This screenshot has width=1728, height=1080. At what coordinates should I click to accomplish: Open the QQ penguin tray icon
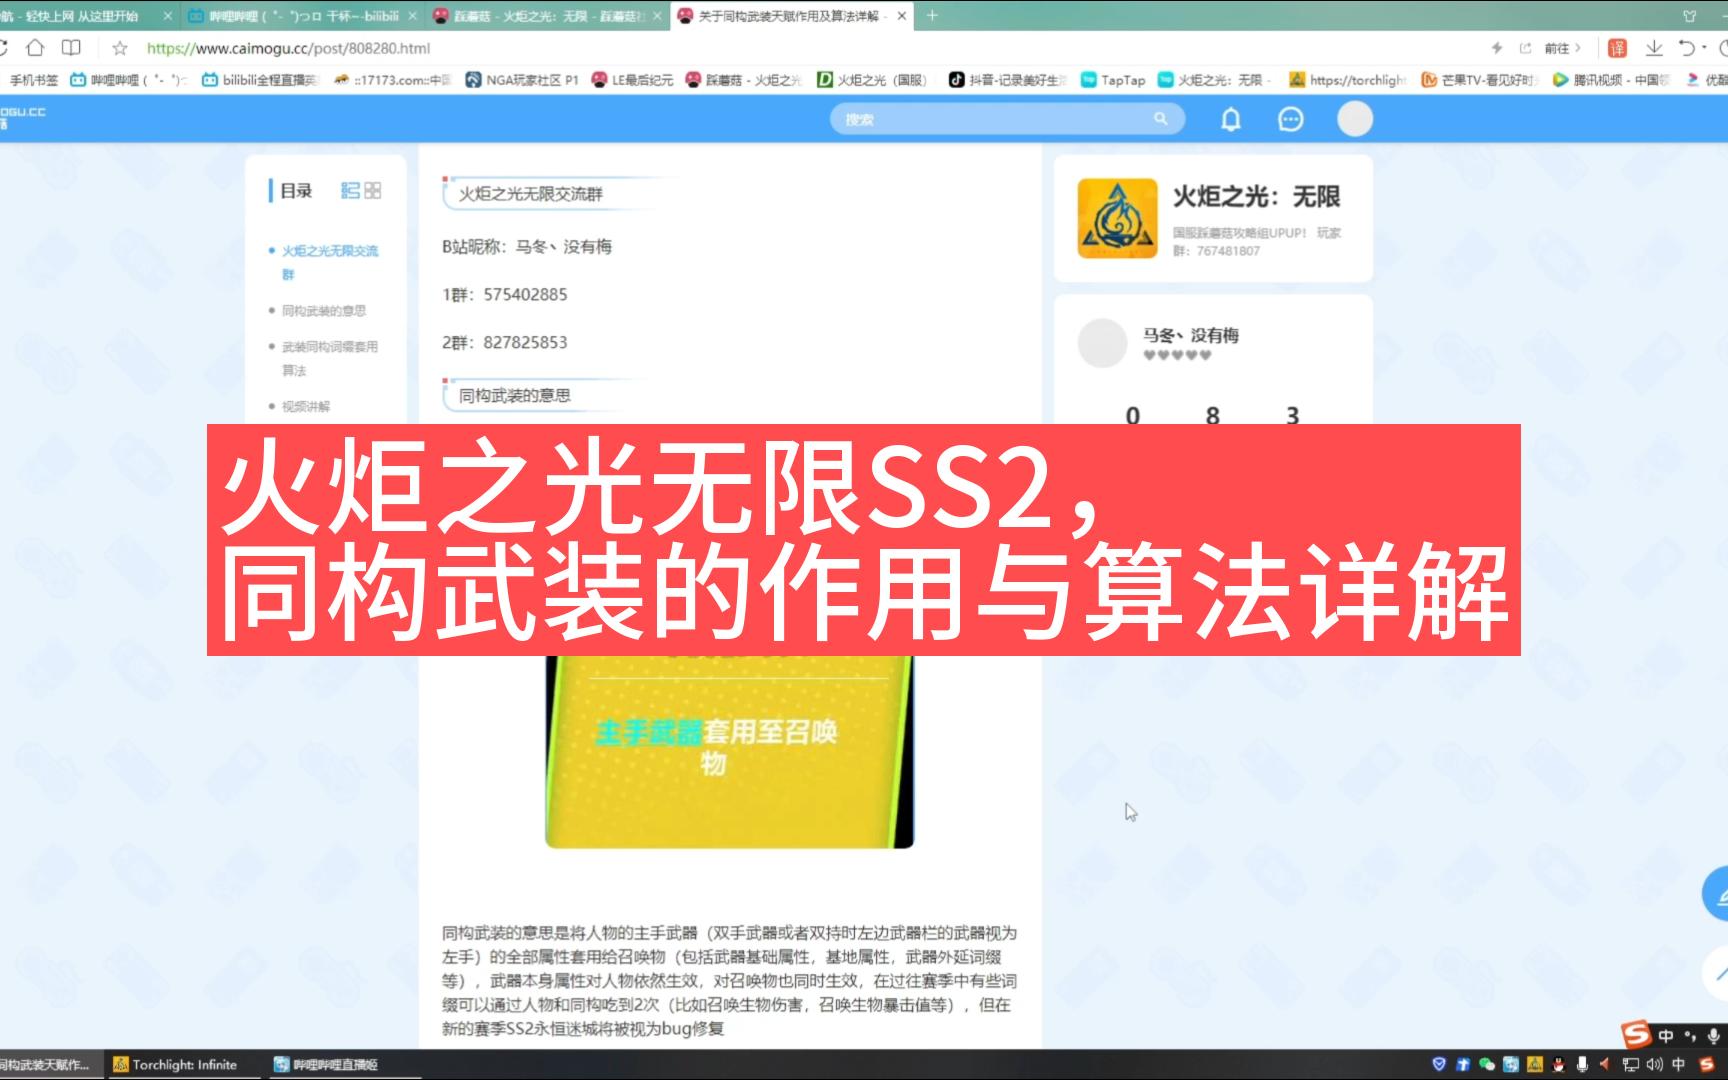[1559, 1064]
